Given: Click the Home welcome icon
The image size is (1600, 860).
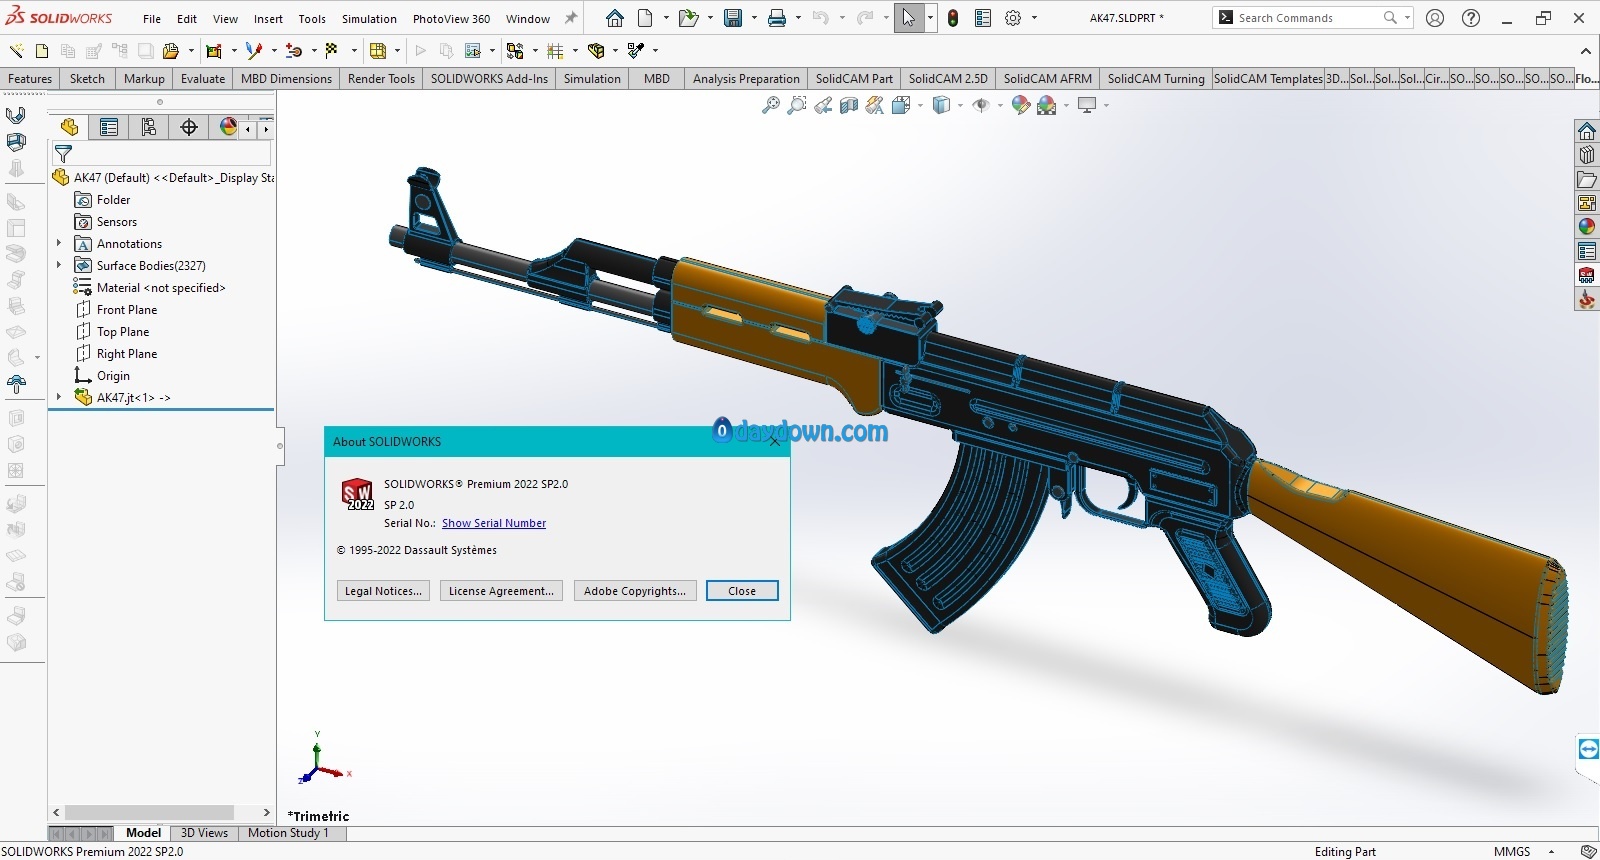Looking at the screenshot, I should [615, 18].
